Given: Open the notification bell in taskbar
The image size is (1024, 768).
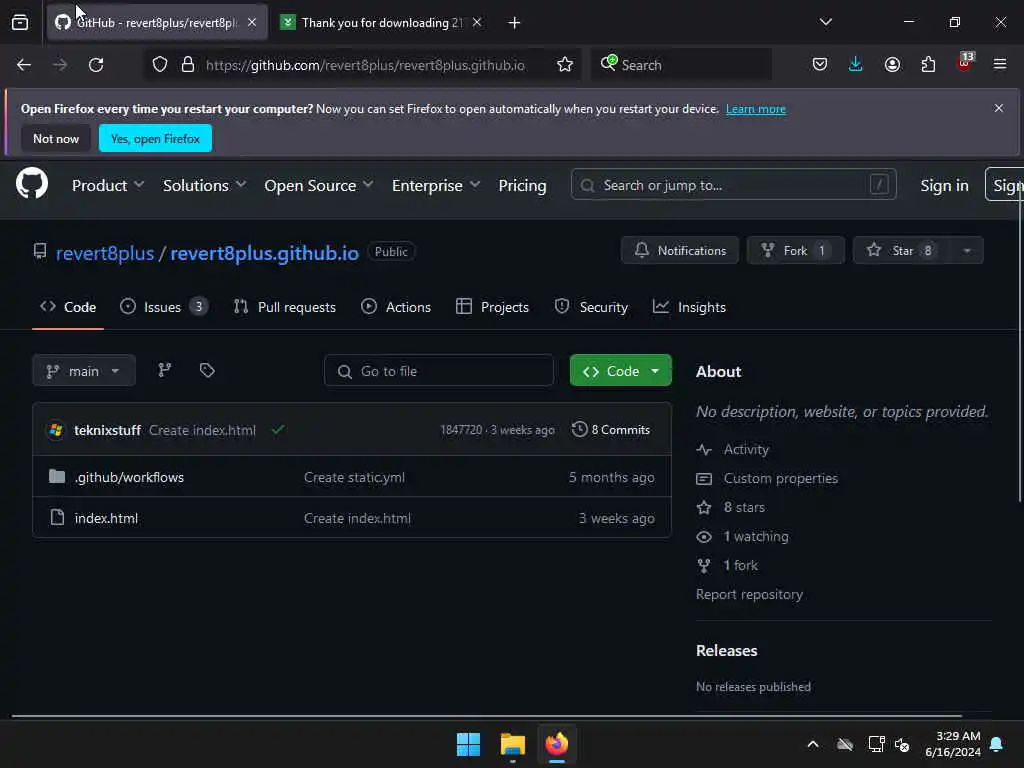Looking at the screenshot, I should tap(997, 744).
